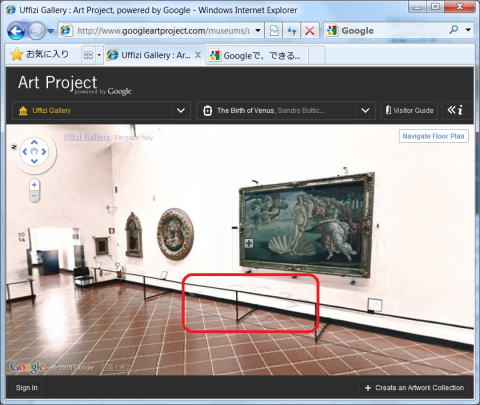The width and height of the screenshot is (480, 405).
Task: Open a new blank tab
Action: pyautogui.click(x=316, y=55)
